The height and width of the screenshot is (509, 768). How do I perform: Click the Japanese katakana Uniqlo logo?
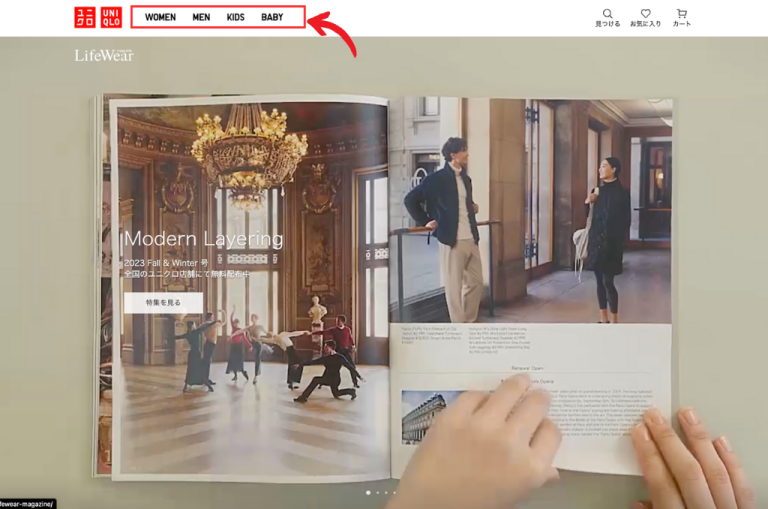85,17
